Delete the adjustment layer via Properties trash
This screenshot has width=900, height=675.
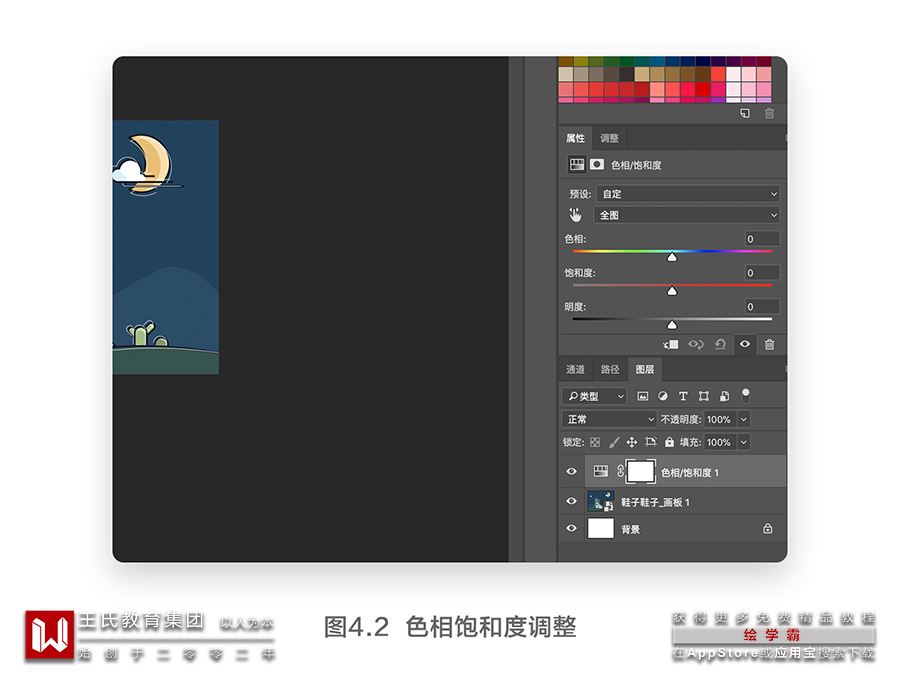click(x=769, y=344)
